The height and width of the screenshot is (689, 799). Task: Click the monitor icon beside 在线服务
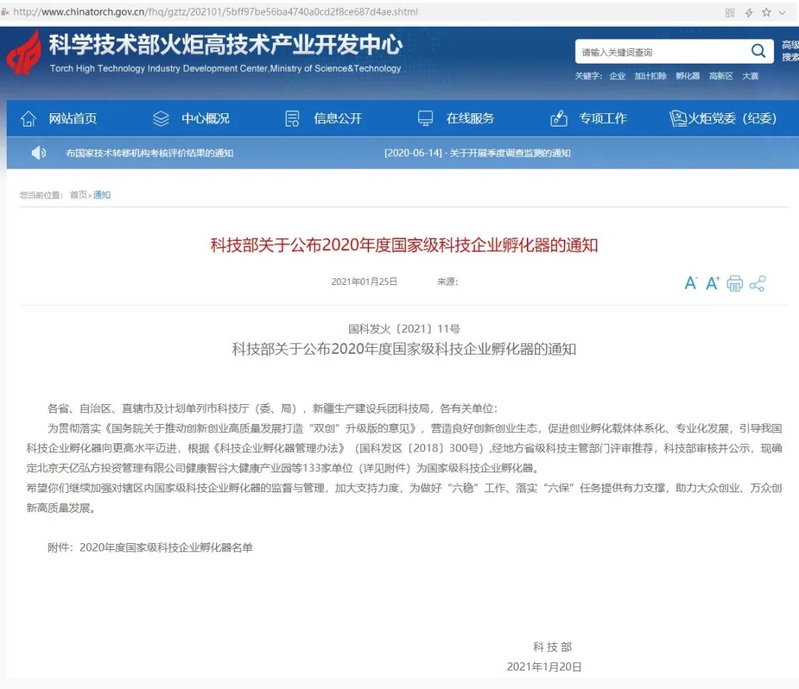pyautogui.click(x=425, y=119)
